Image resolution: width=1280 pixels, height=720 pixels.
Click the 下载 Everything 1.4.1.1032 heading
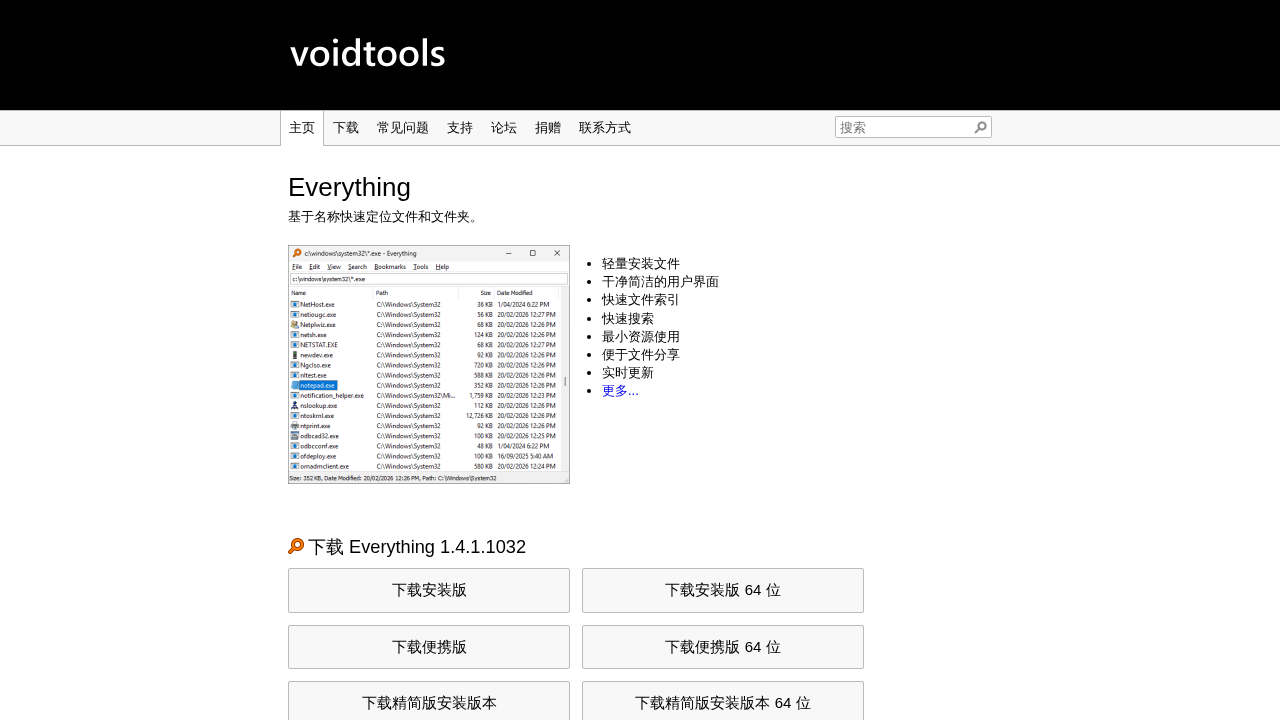pyautogui.click(x=417, y=547)
